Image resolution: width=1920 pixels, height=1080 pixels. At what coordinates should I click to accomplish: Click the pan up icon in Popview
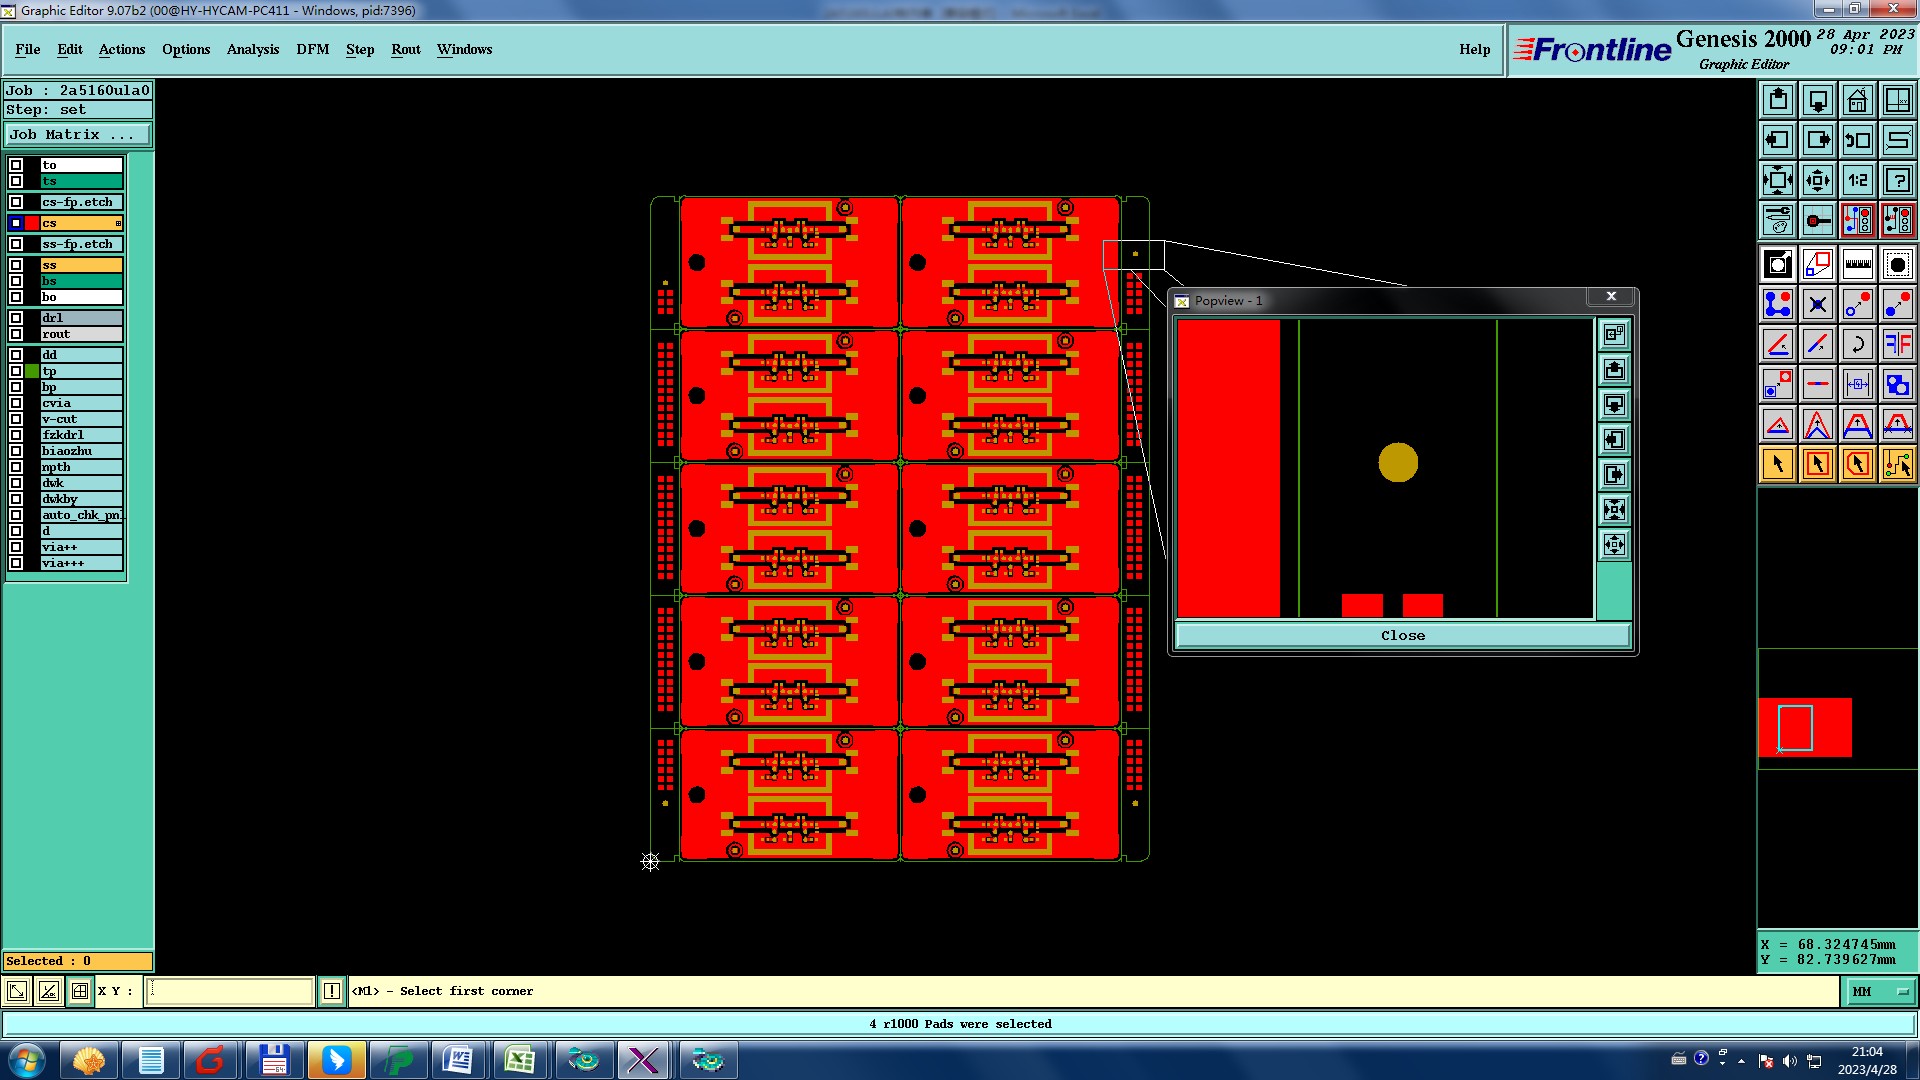1614,370
